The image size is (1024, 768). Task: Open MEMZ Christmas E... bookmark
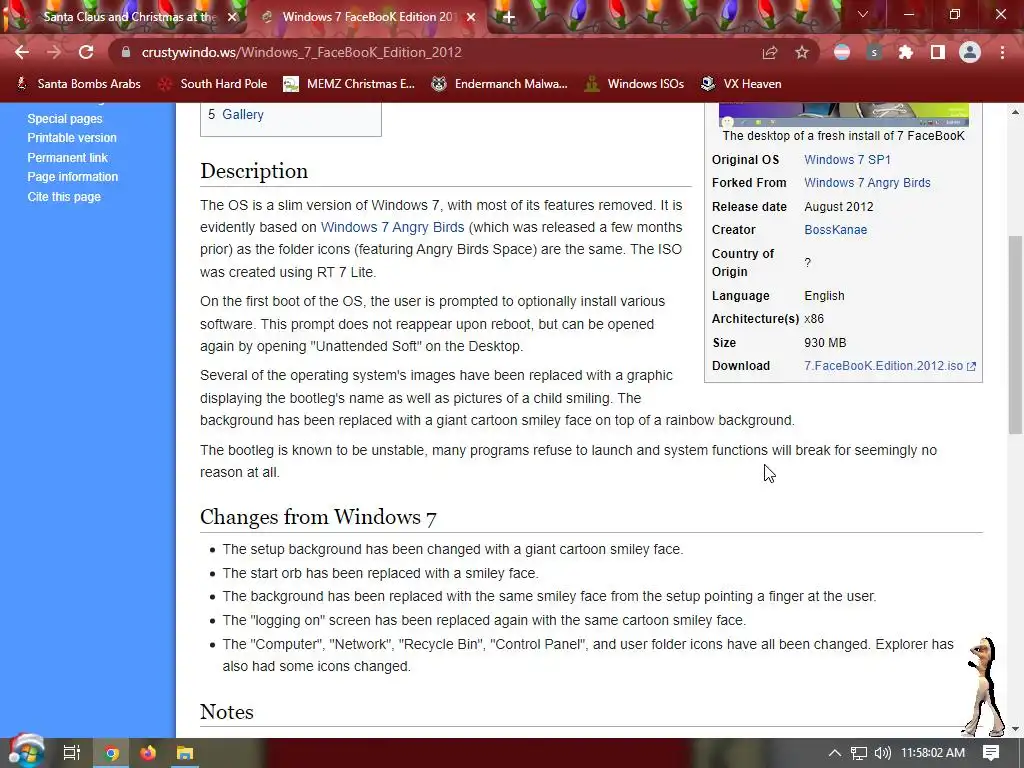point(349,84)
